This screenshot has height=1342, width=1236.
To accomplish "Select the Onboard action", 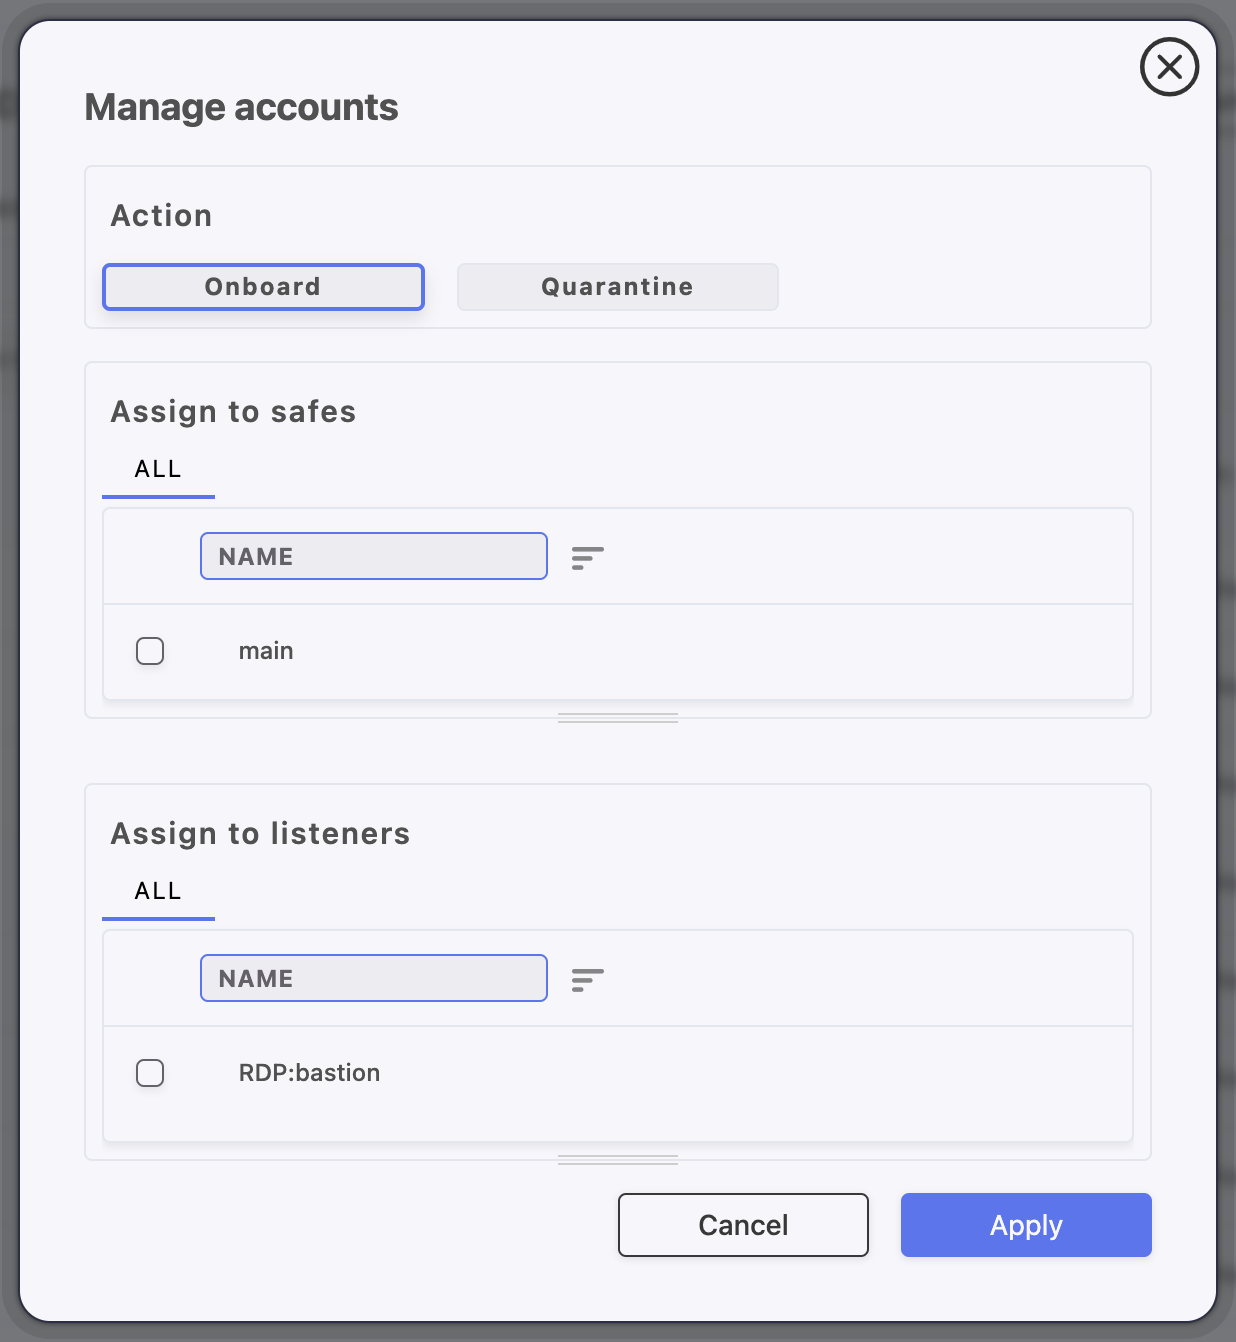I will click(x=263, y=287).
